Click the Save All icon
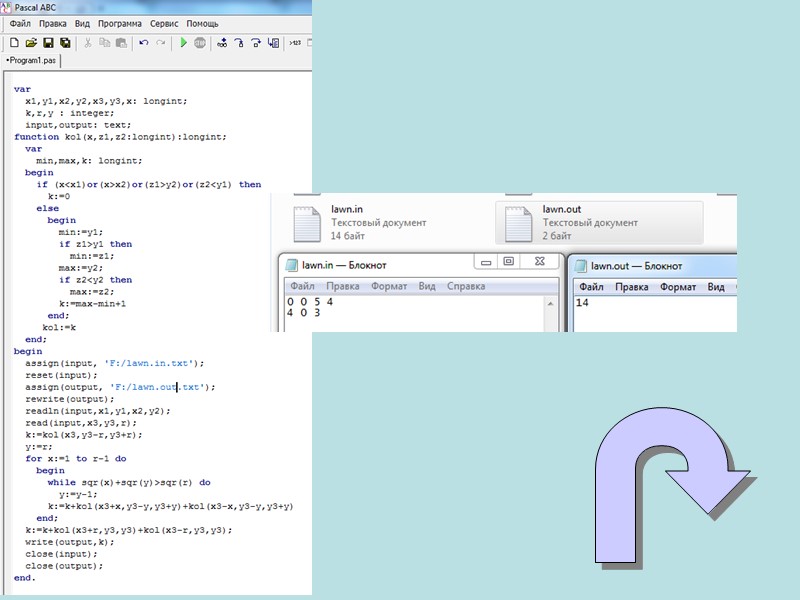Screen dimensions: 800x600 click(65, 43)
